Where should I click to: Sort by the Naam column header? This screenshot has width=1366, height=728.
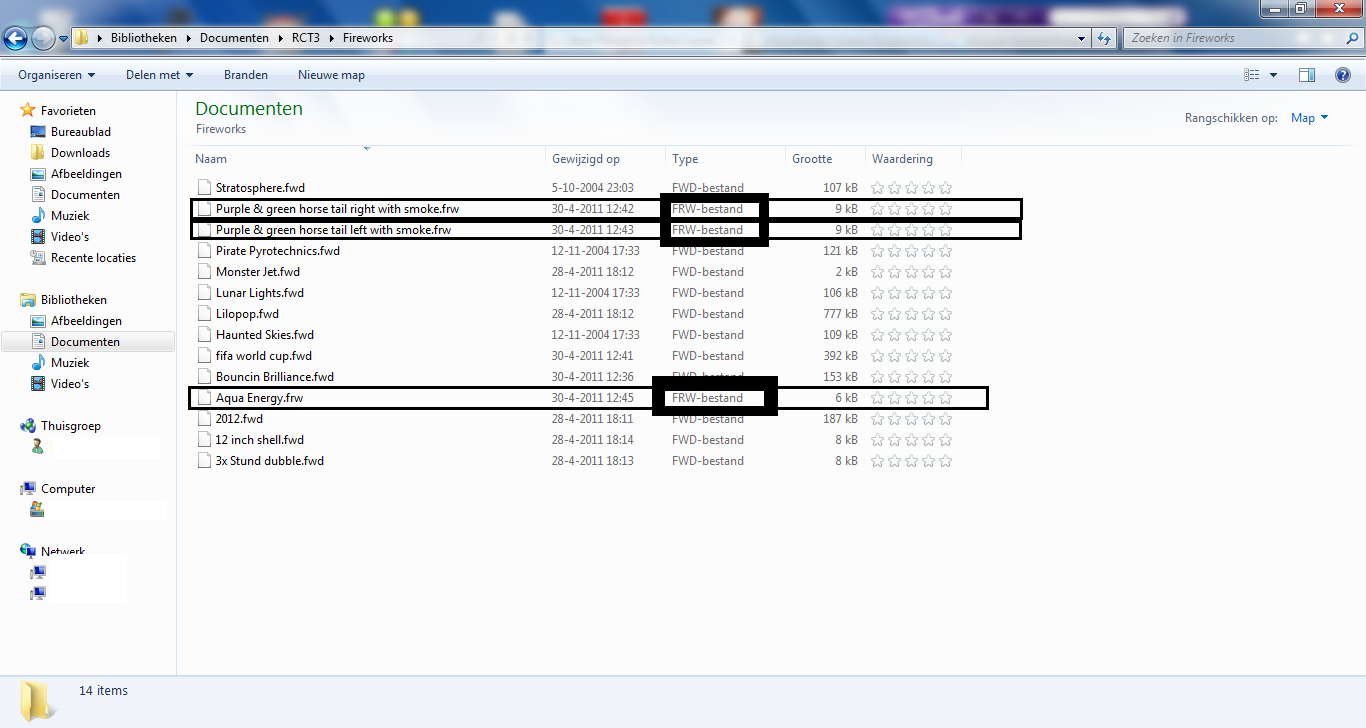tap(211, 159)
